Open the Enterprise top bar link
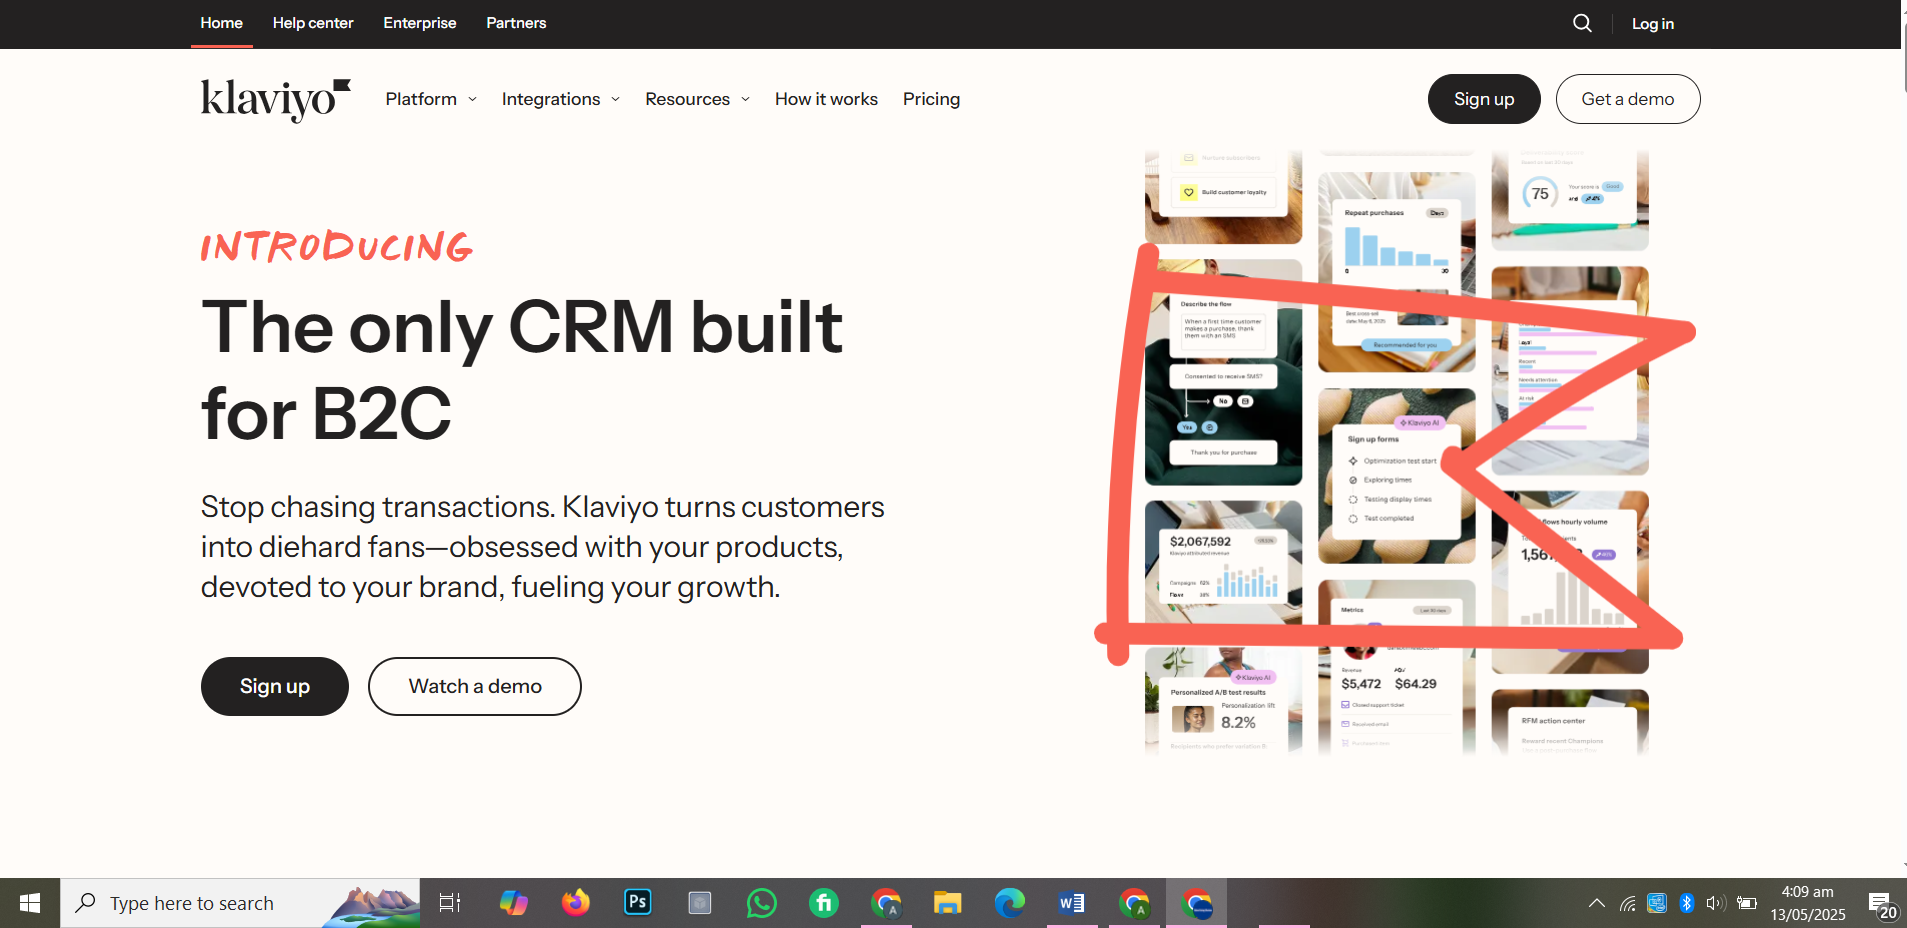The width and height of the screenshot is (1907, 928). pyautogui.click(x=420, y=23)
